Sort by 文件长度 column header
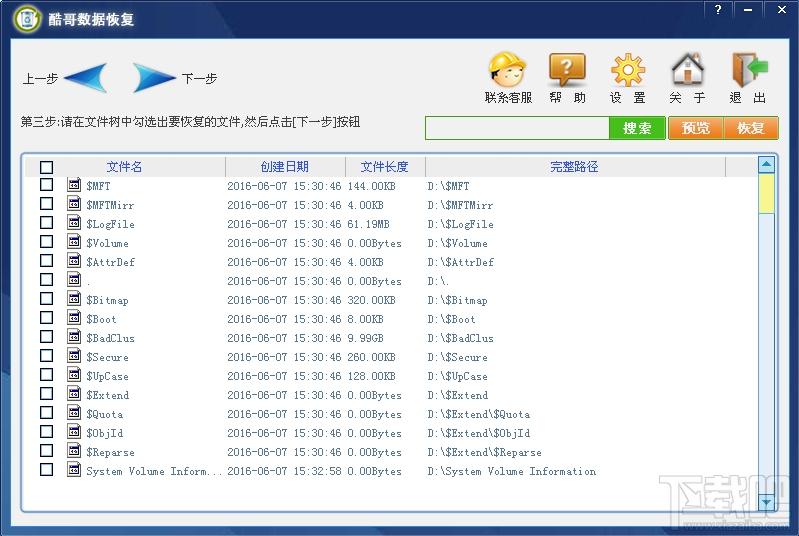The width and height of the screenshot is (799, 536). tap(385, 167)
